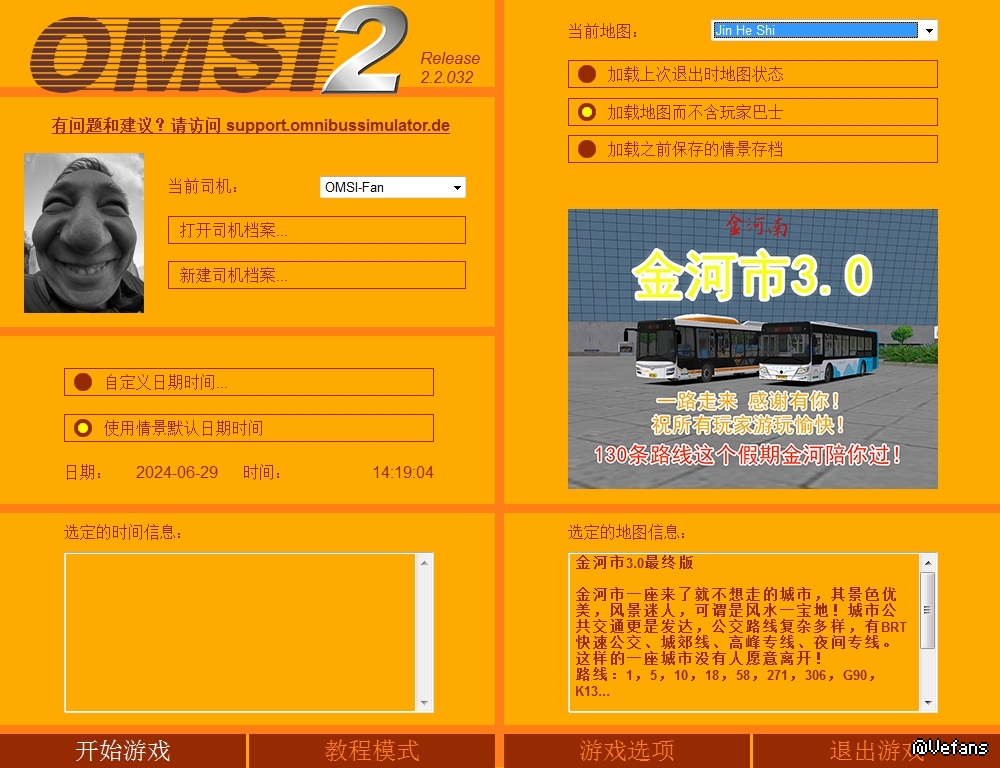The width and height of the screenshot is (1000, 768).
Task: Open 游戏选项 game options
Action: click(626, 751)
